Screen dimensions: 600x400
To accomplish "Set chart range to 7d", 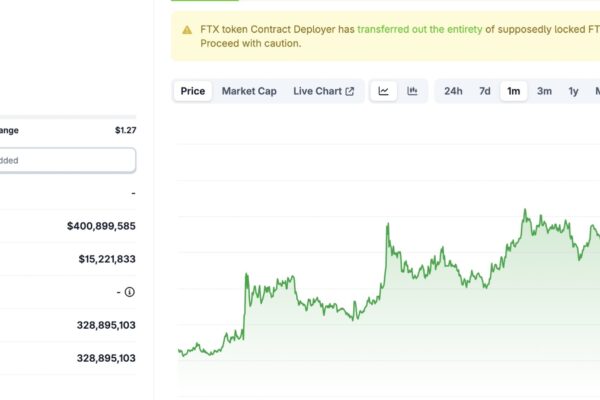I will point(485,91).
